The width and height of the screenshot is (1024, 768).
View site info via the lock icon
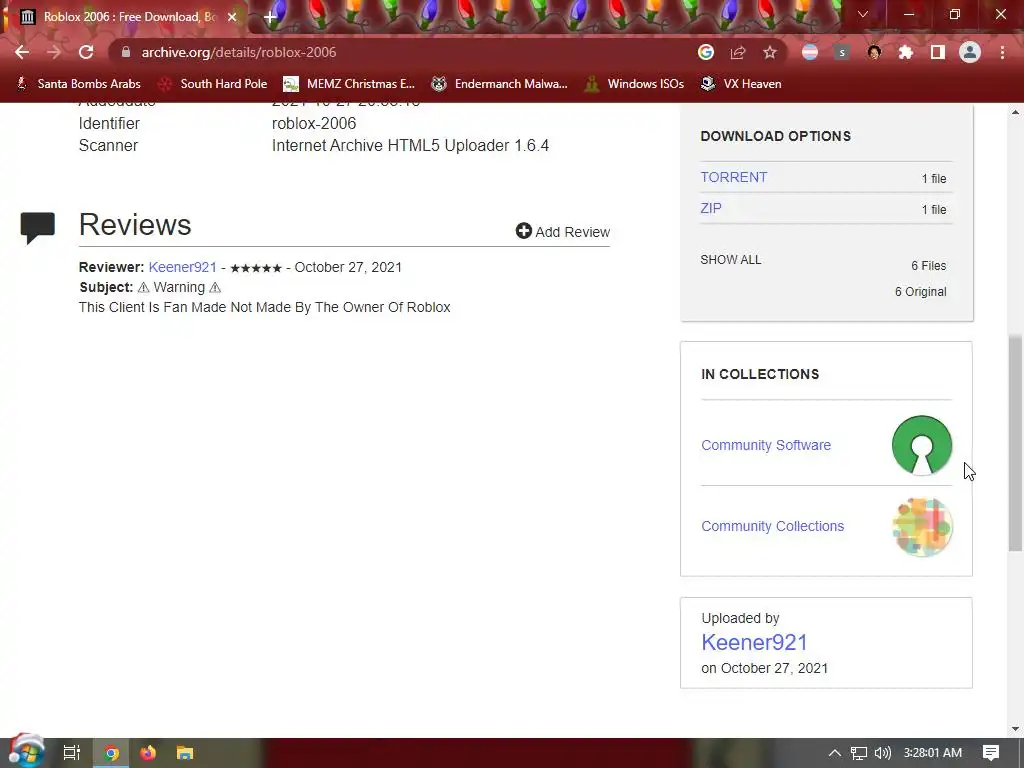tap(126, 52)
